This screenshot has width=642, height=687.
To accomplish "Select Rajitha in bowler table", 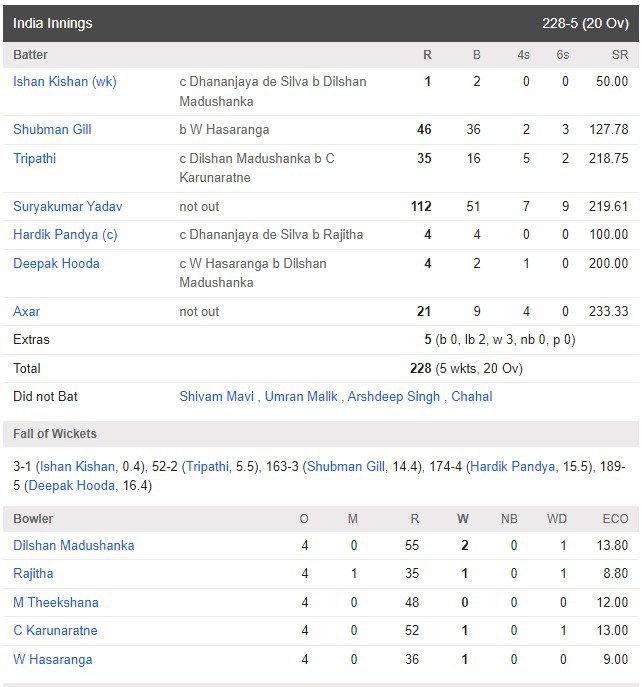I will 33,574.
